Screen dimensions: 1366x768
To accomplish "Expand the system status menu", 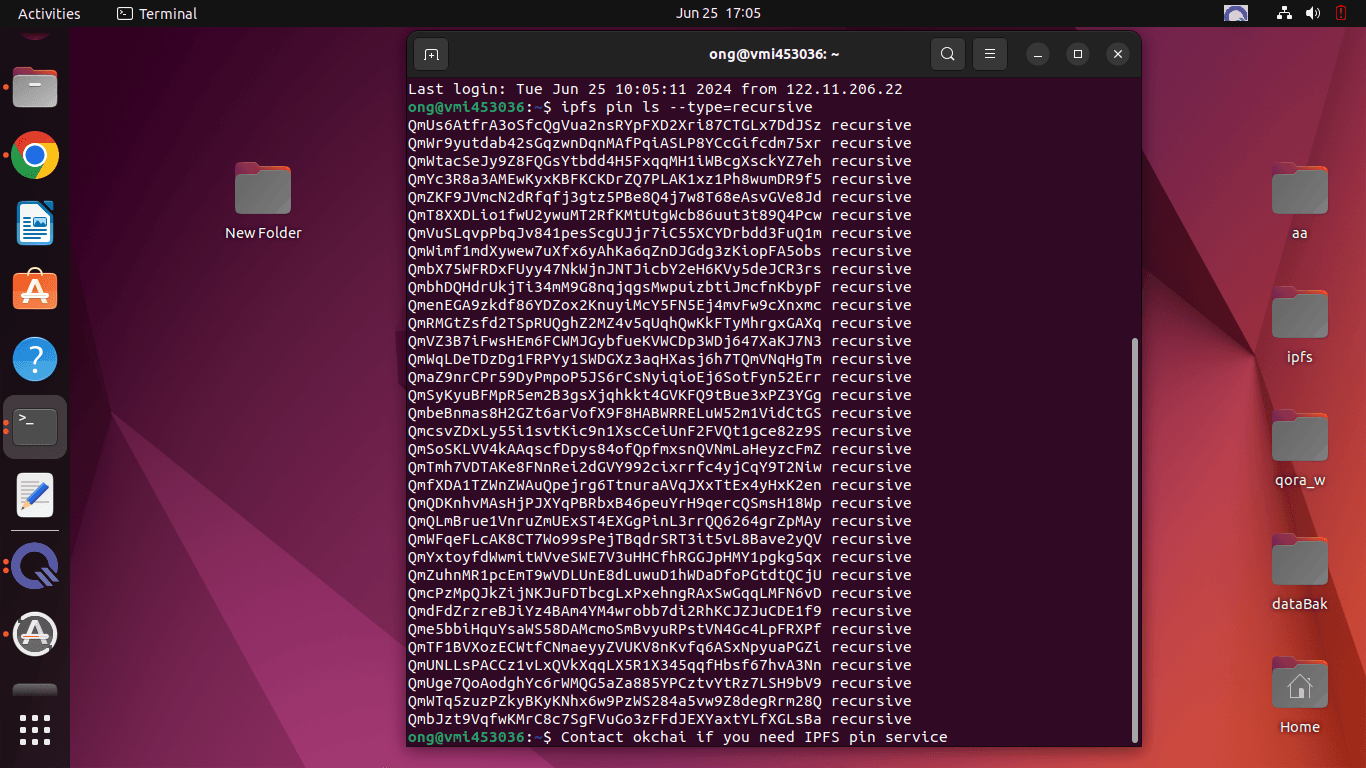I will point(1312,13).
